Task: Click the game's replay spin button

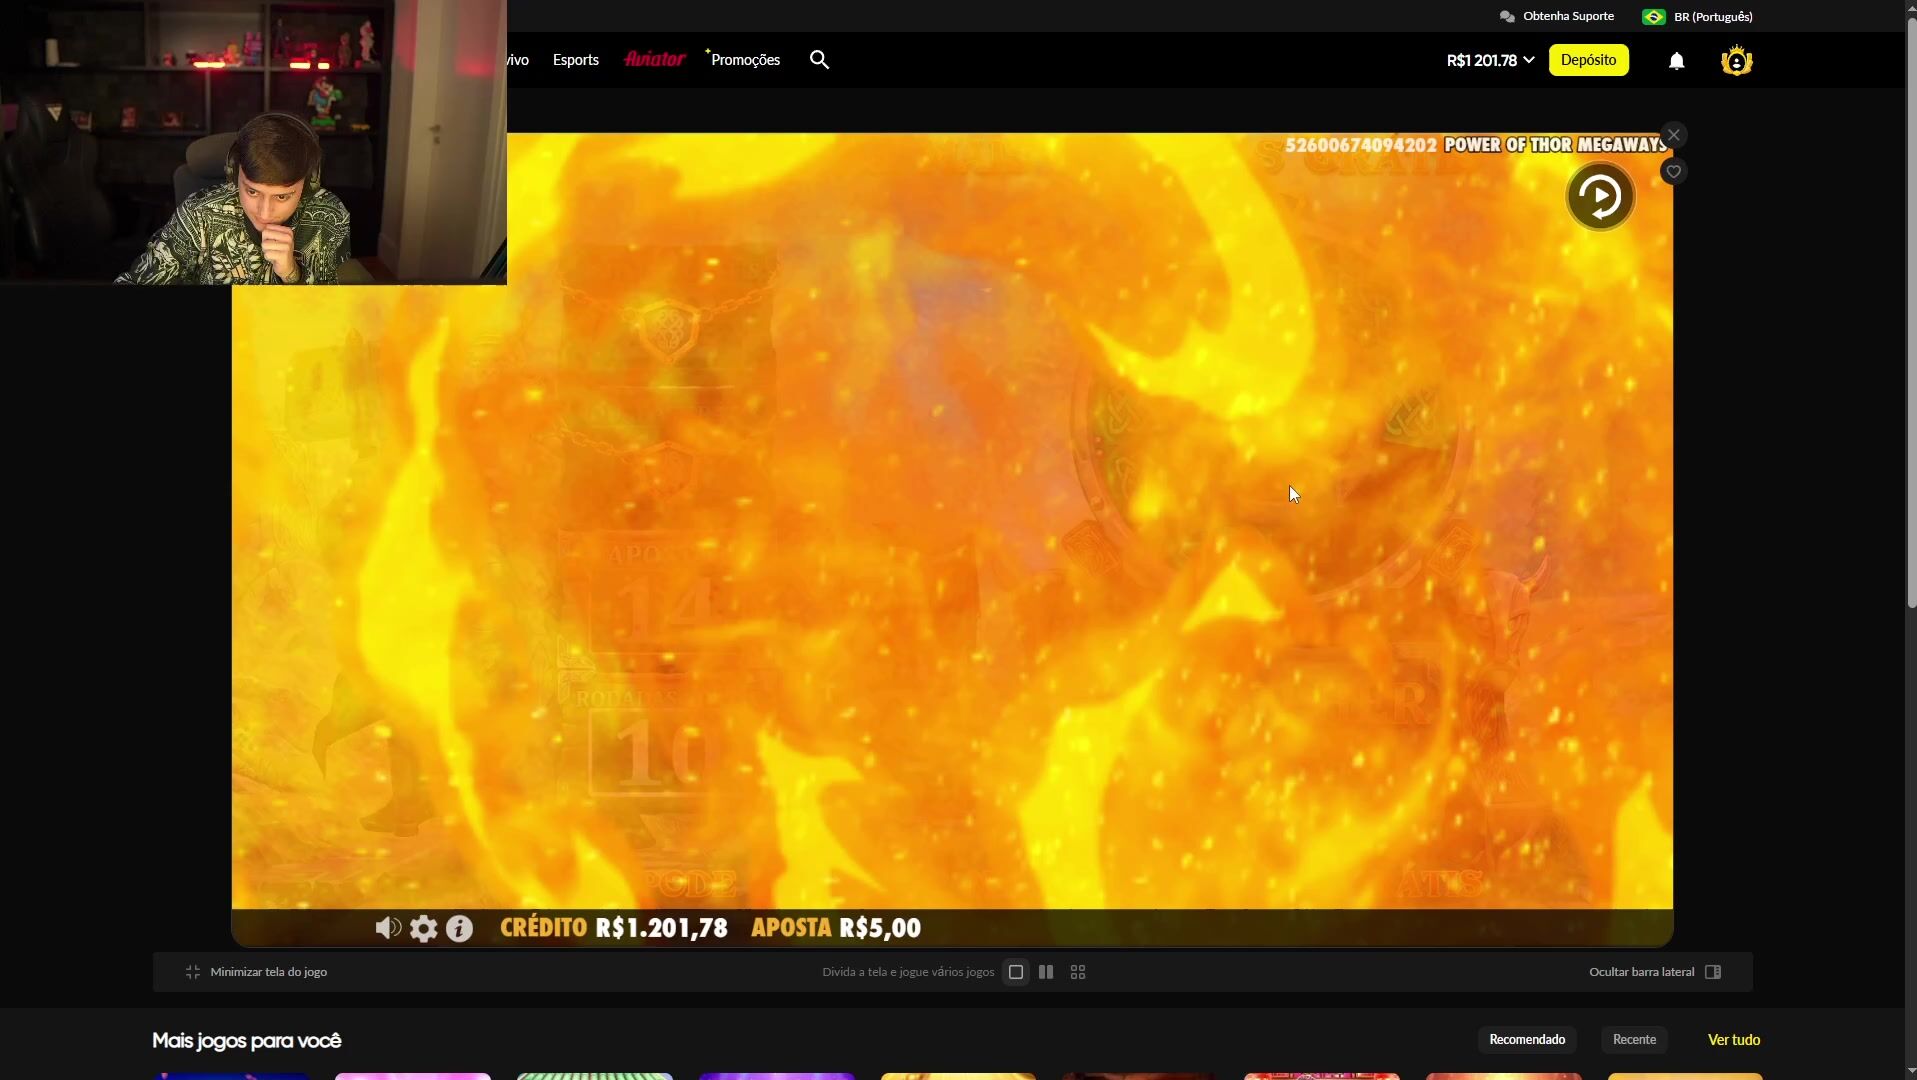Action: pyautogui.click(x=1600, y=196)
